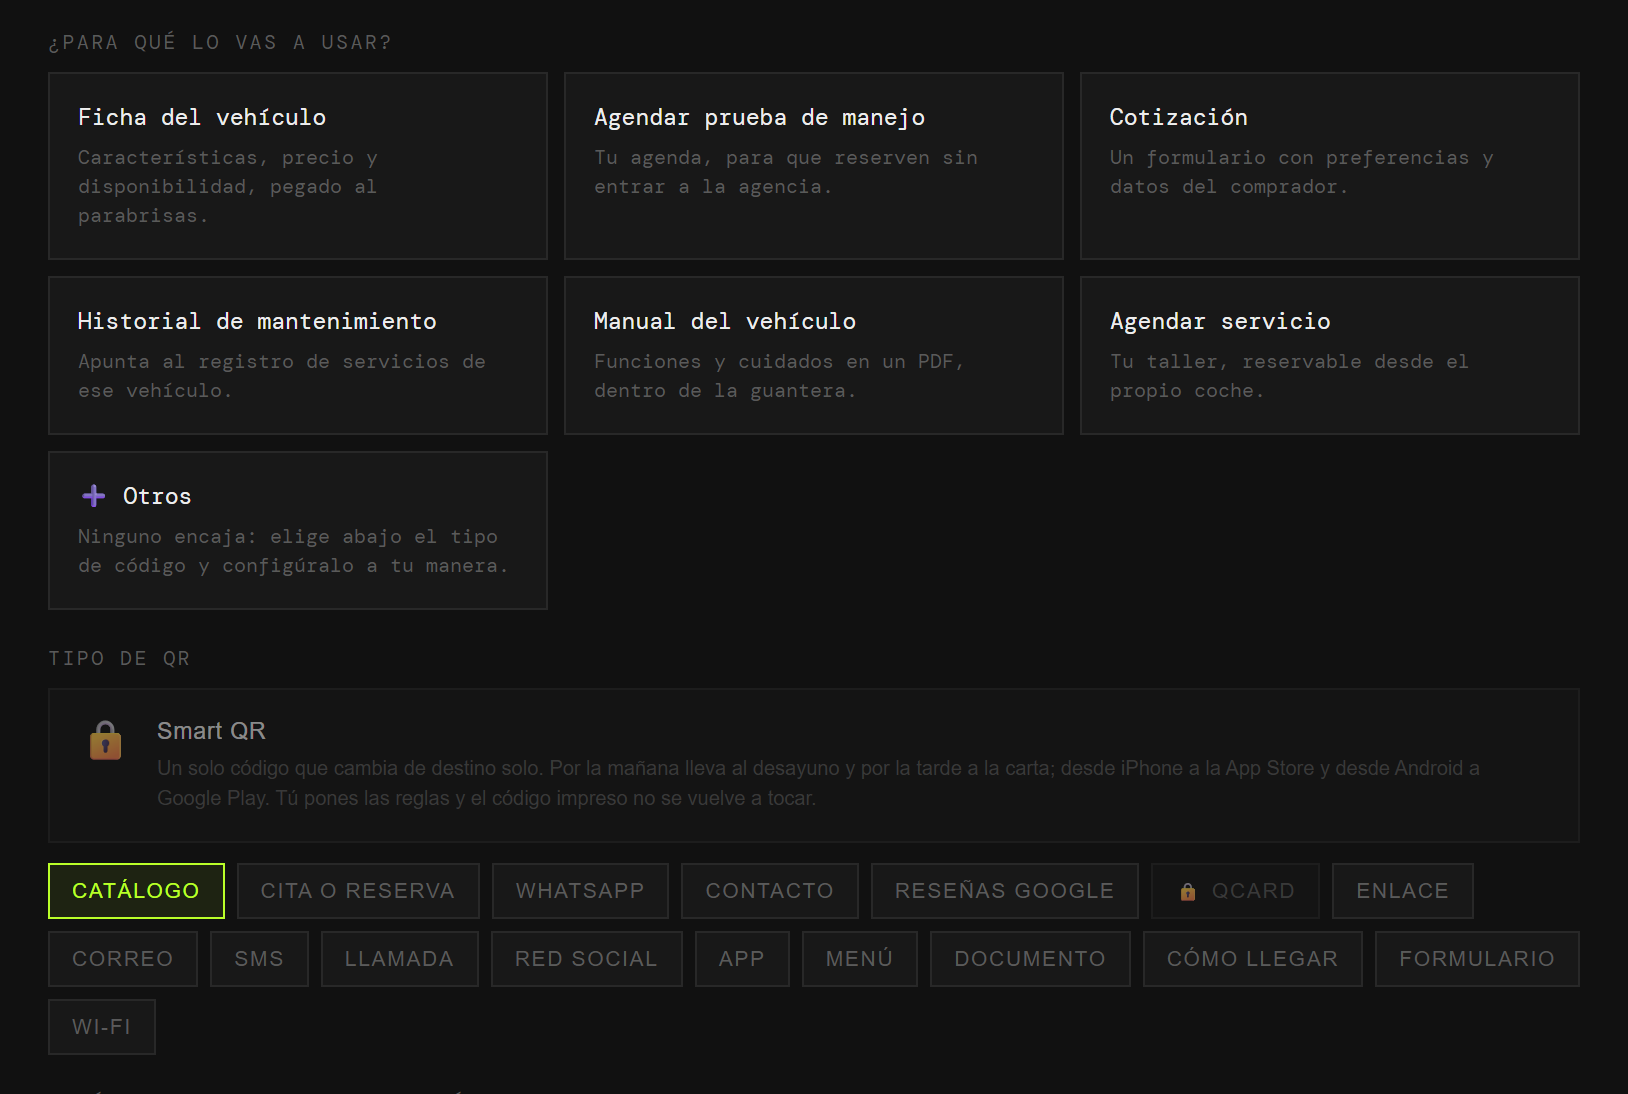Pick the Cotización use-case card
Screen dimensions: 1628x1094
coord(1330,166)
